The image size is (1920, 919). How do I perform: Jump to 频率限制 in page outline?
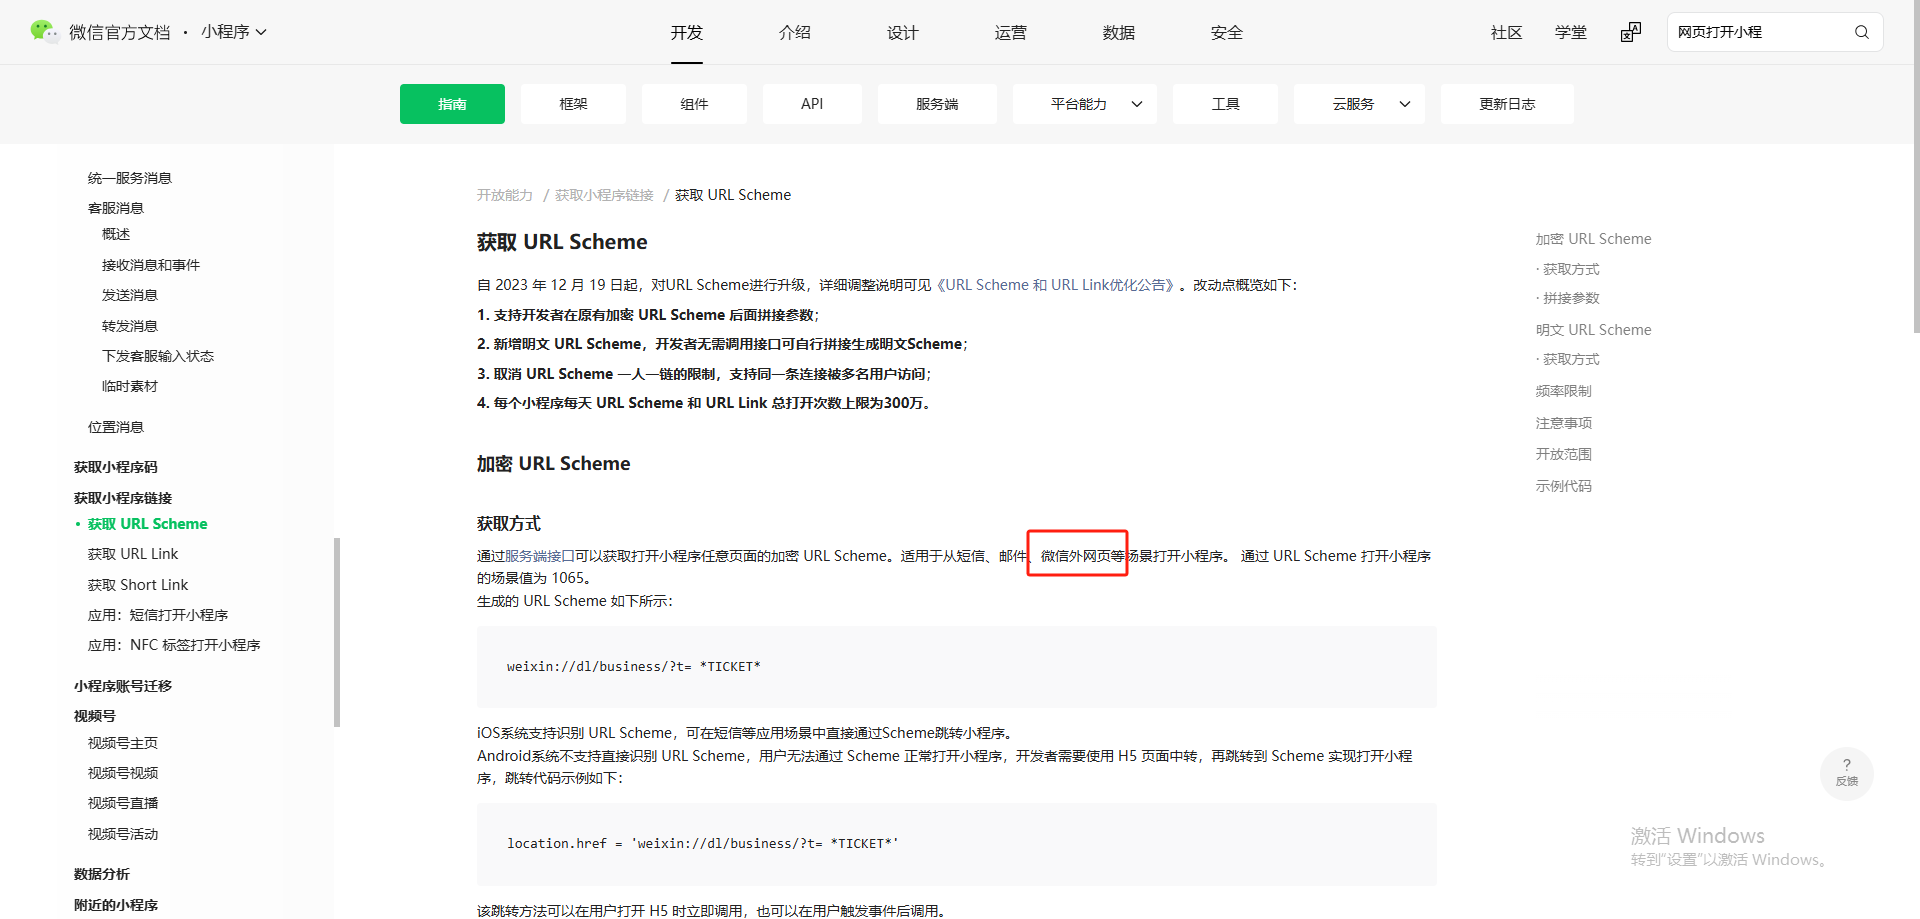1564,391
